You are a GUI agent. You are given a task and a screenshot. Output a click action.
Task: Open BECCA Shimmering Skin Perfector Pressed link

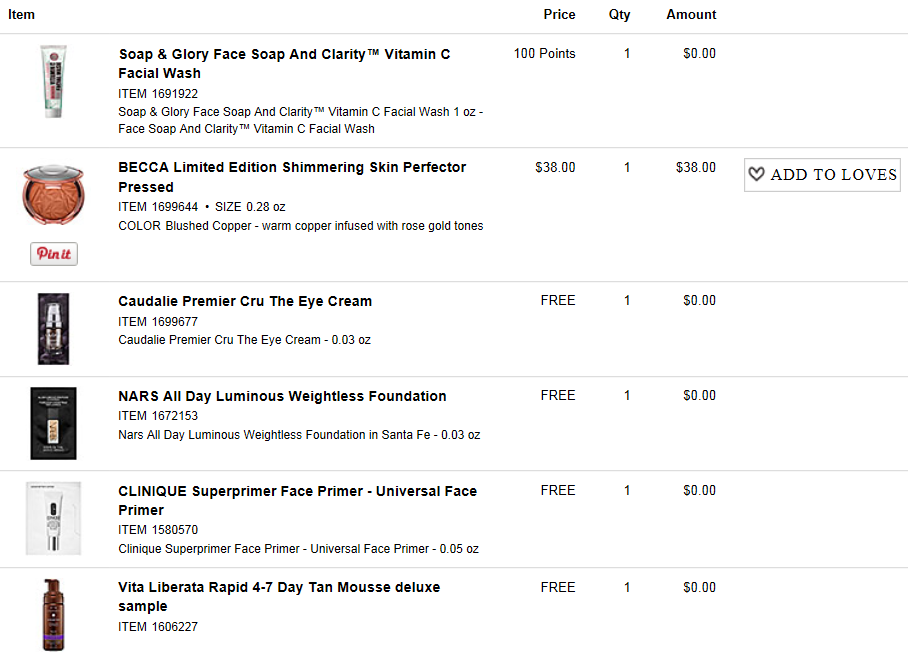pyautogui.click(x=292, y=177)
